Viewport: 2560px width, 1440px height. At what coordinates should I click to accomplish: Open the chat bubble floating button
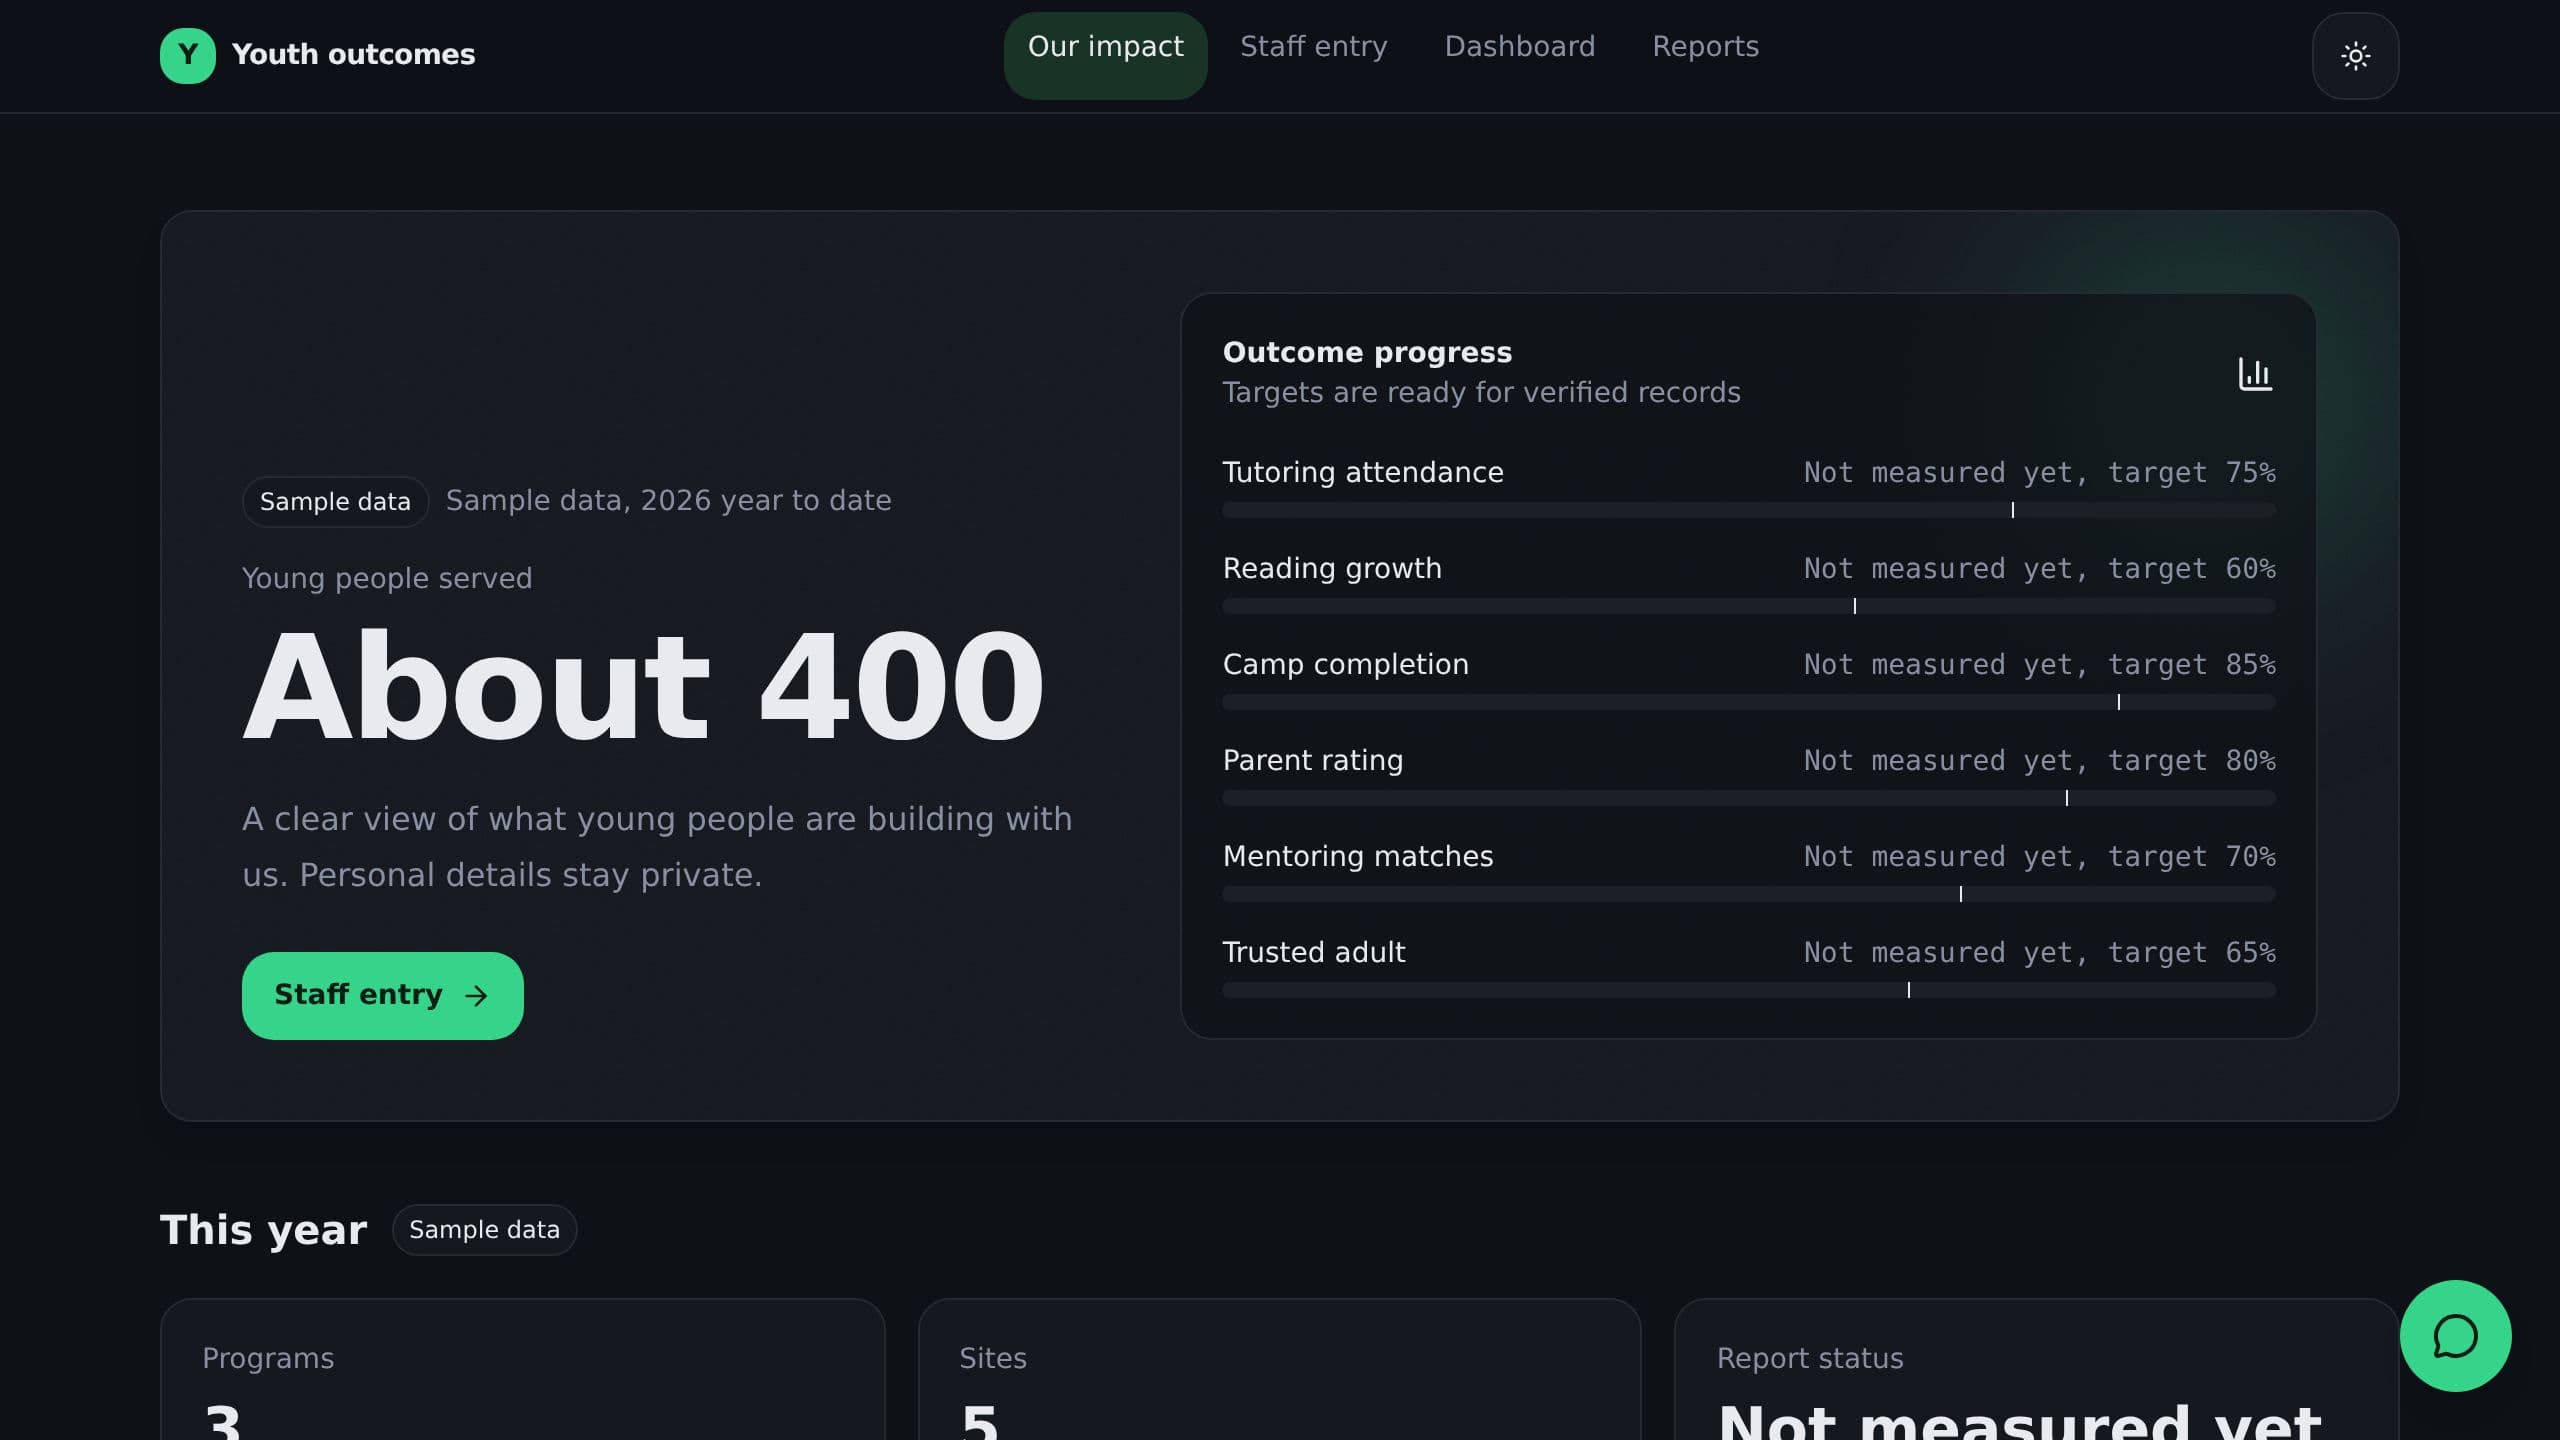coord(2455,1335)
